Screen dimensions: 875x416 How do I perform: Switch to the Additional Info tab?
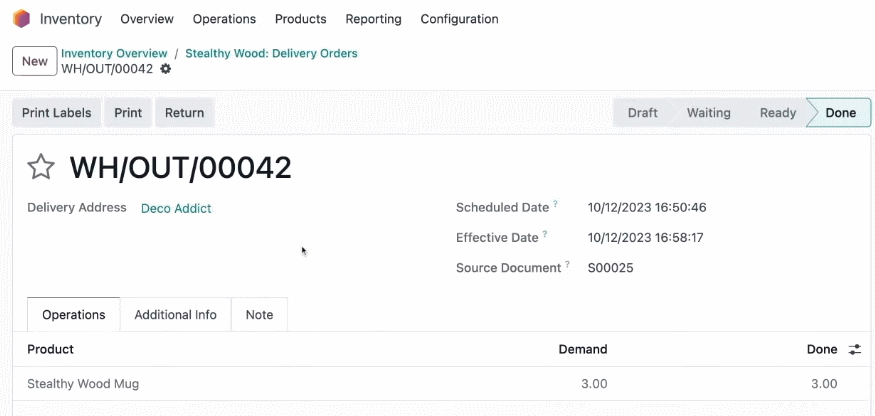point(175,314)
